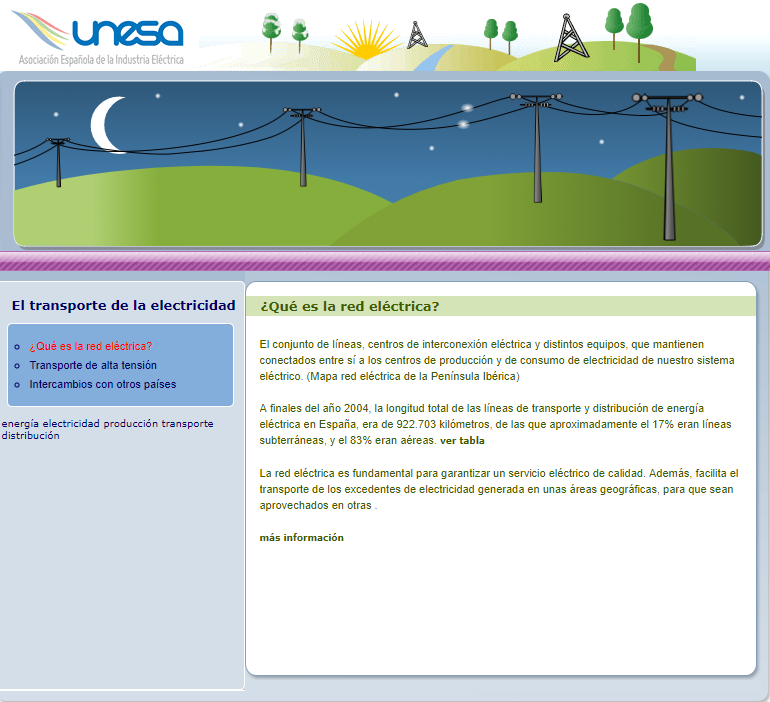This screenshot has height=702, width=770.
Task: Follow the 'ver tabla' link
Action: pos(462,441)
